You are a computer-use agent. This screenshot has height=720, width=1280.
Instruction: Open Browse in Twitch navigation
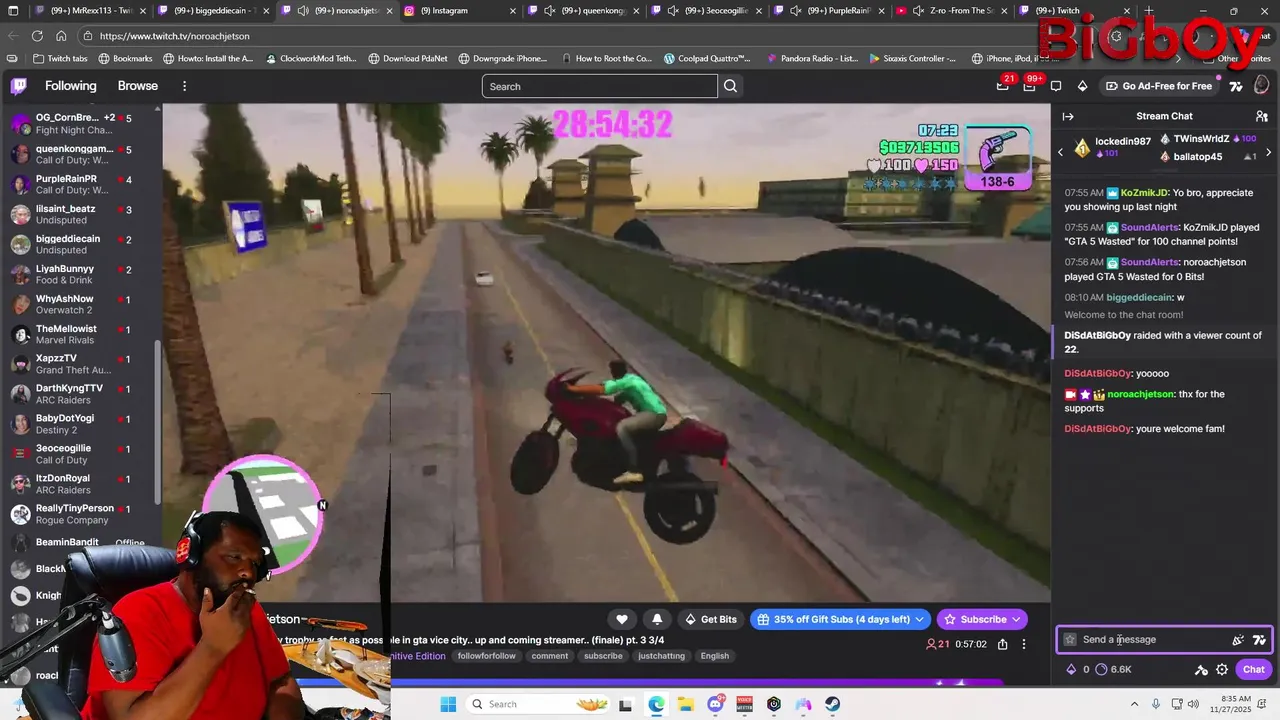coord(138,86)
